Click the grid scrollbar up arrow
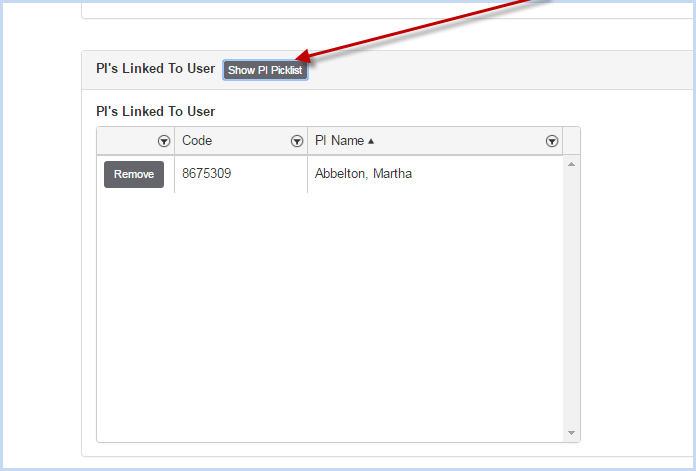The width and height of the screenshot is (696, 471). point(571,164)
